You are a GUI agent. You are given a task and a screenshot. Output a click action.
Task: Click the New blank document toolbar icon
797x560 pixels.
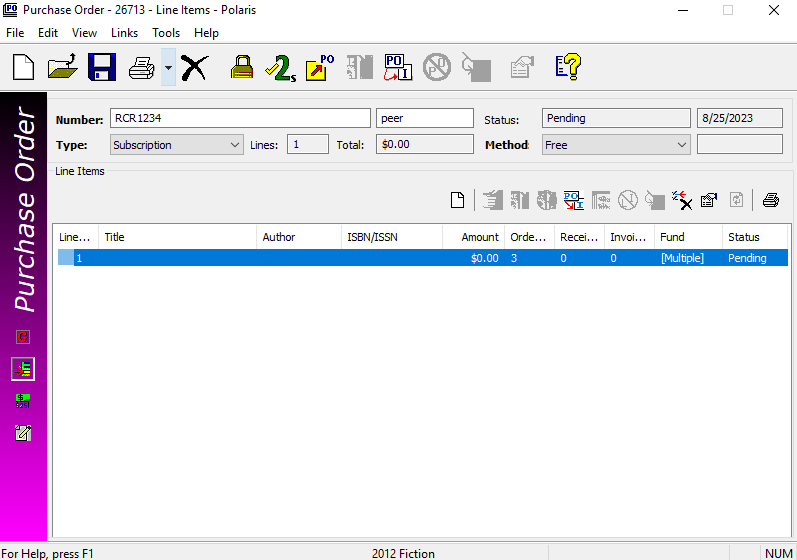click(23, 67)
